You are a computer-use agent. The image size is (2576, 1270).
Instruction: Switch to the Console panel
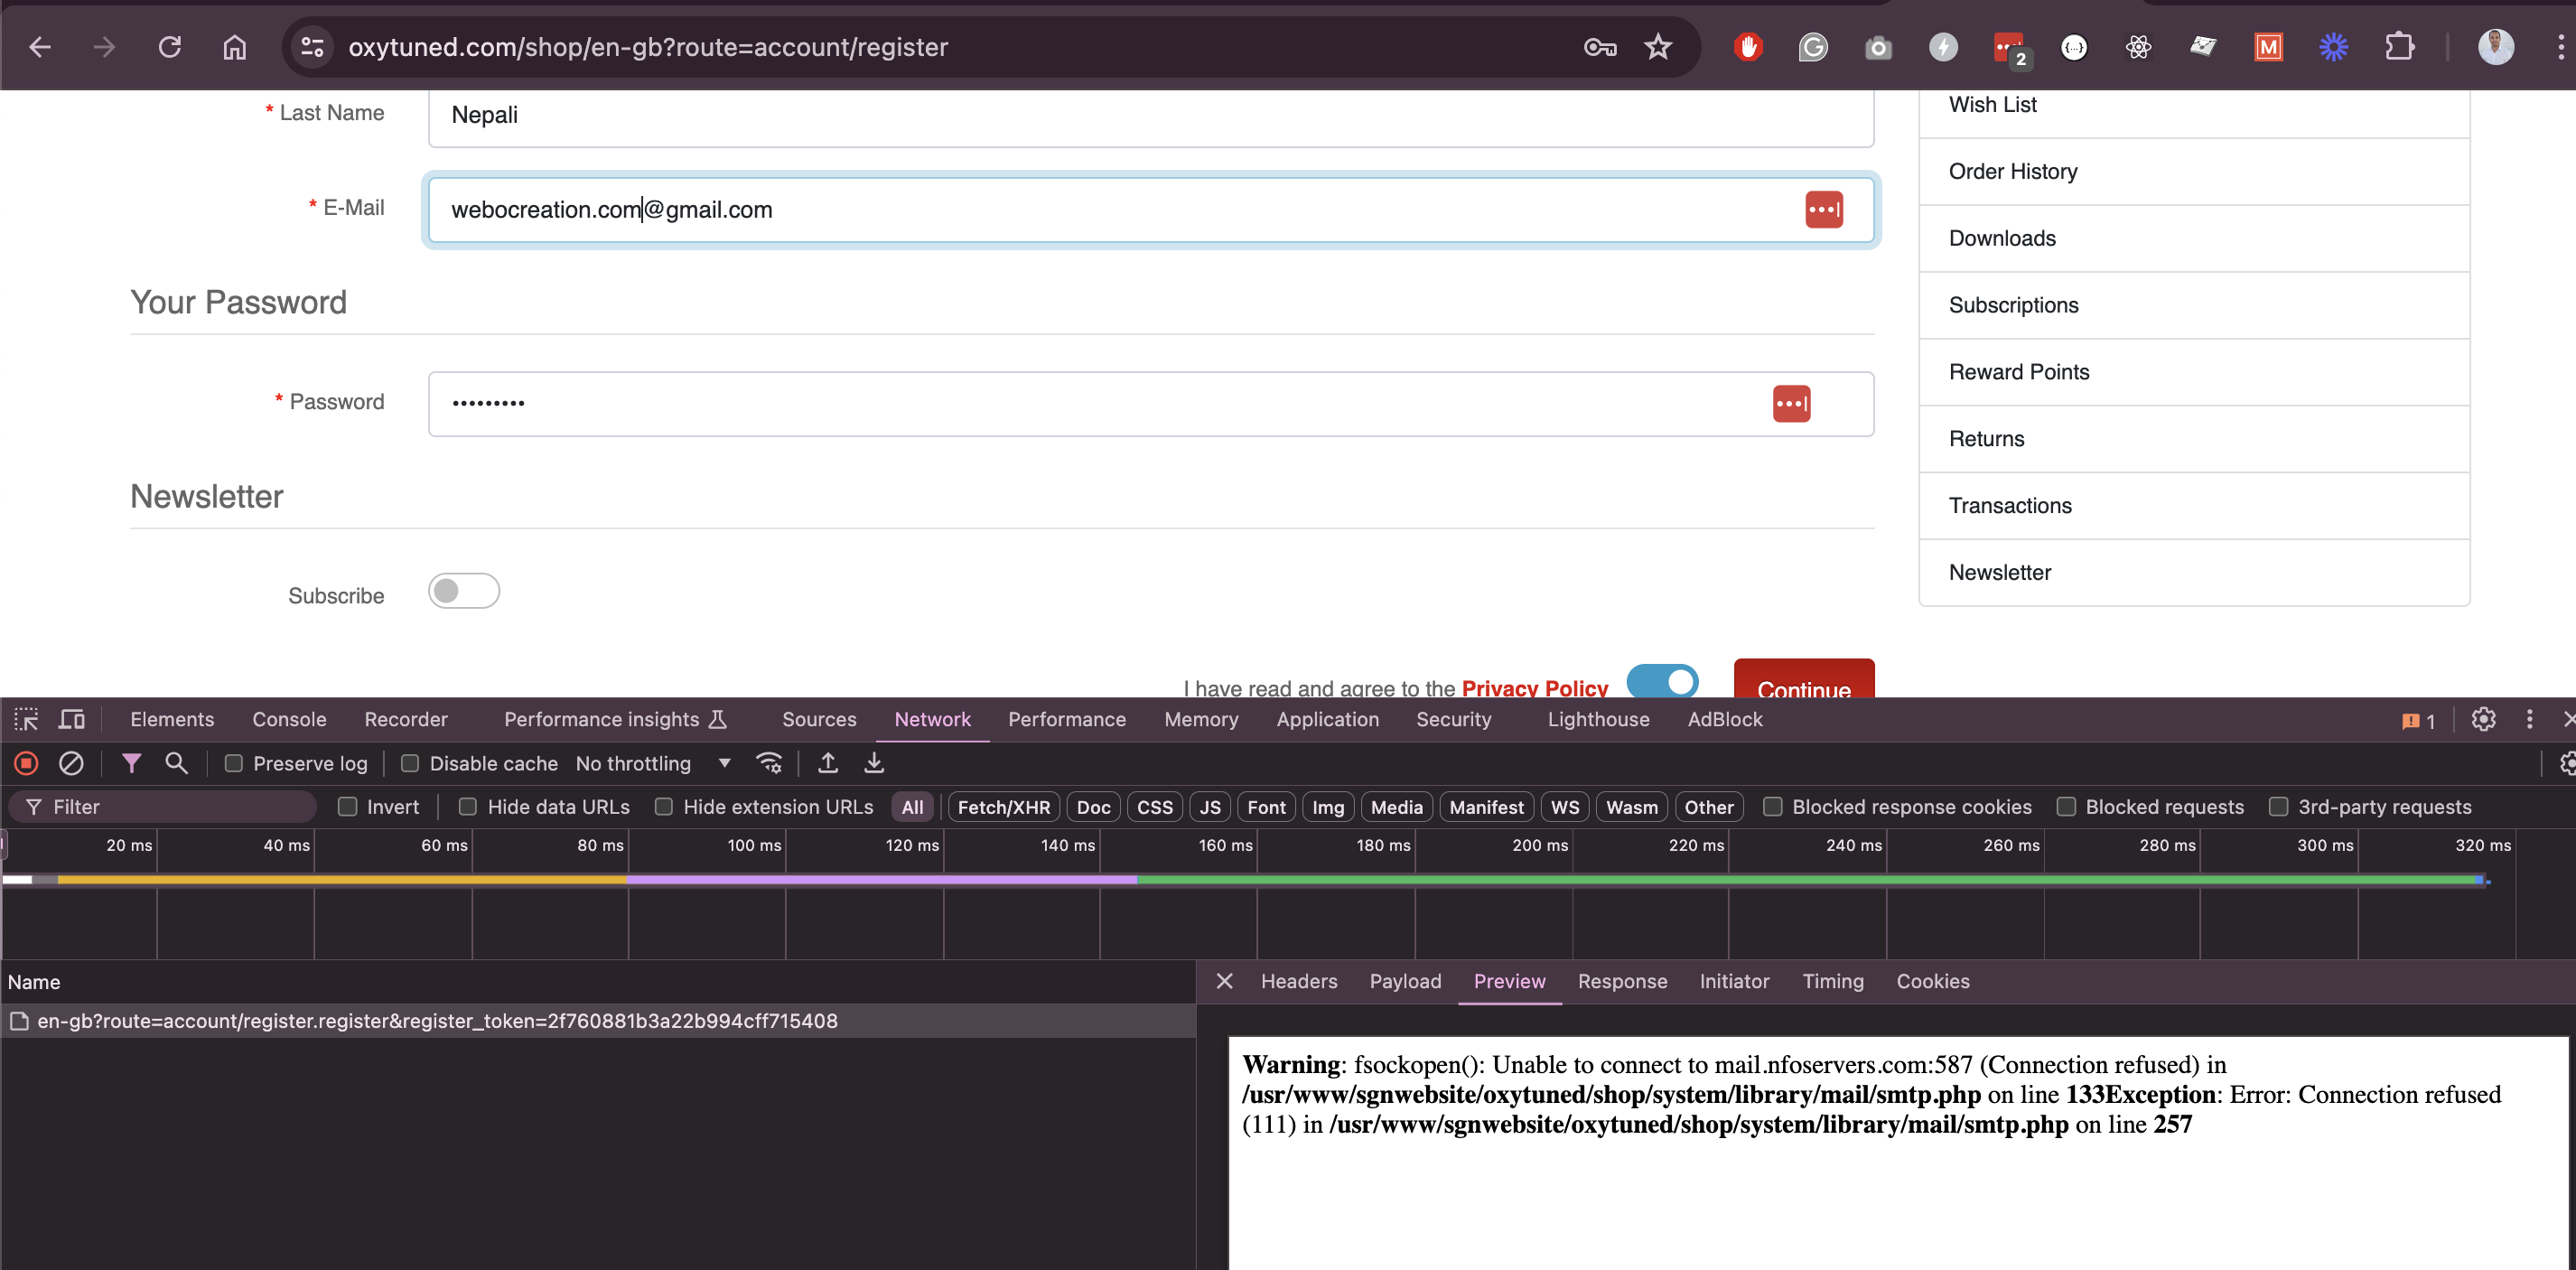coord(289,720)
